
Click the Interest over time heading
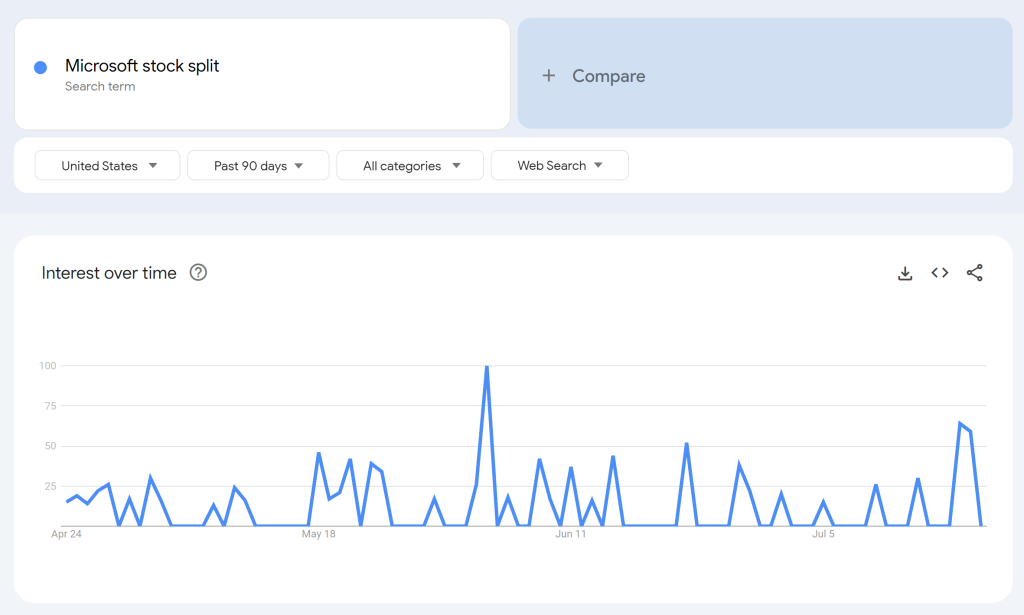coord(109,273)
